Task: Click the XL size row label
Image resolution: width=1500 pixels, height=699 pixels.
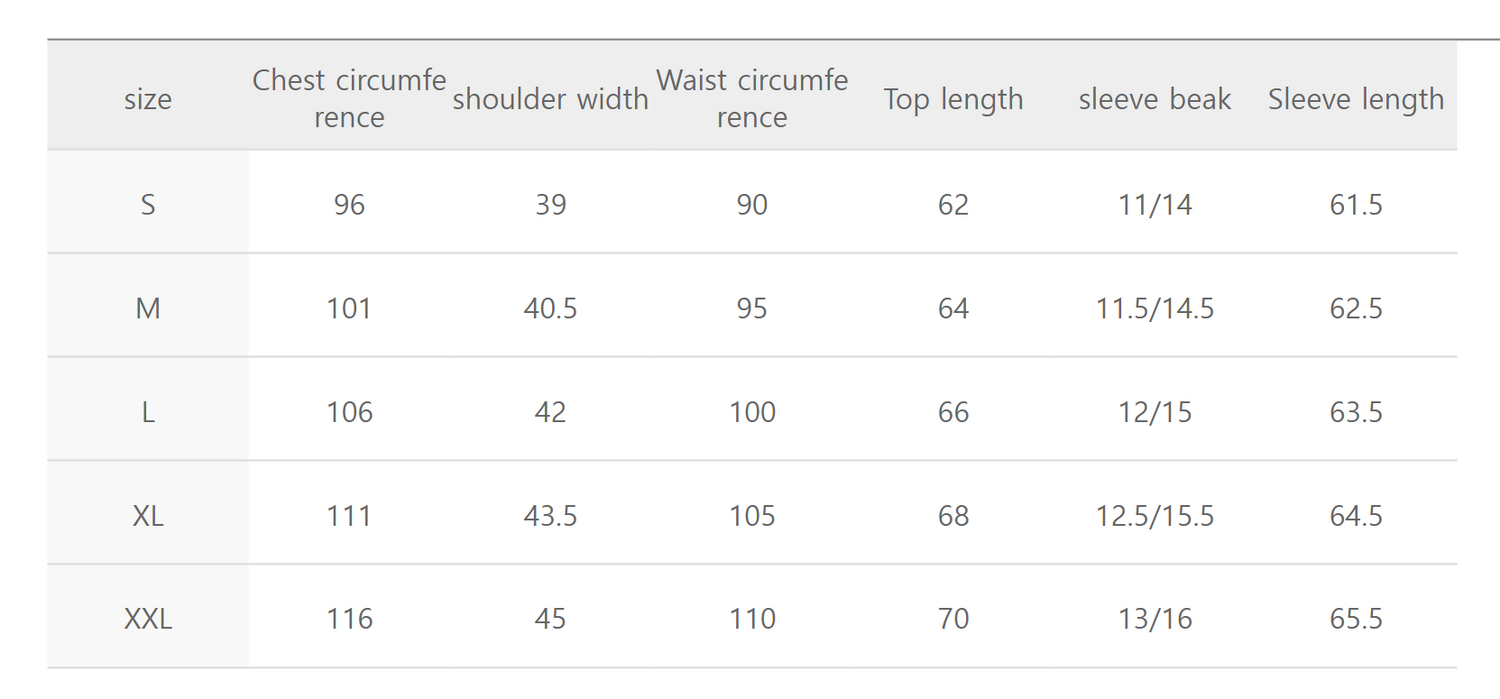Action: coord(148,516)
